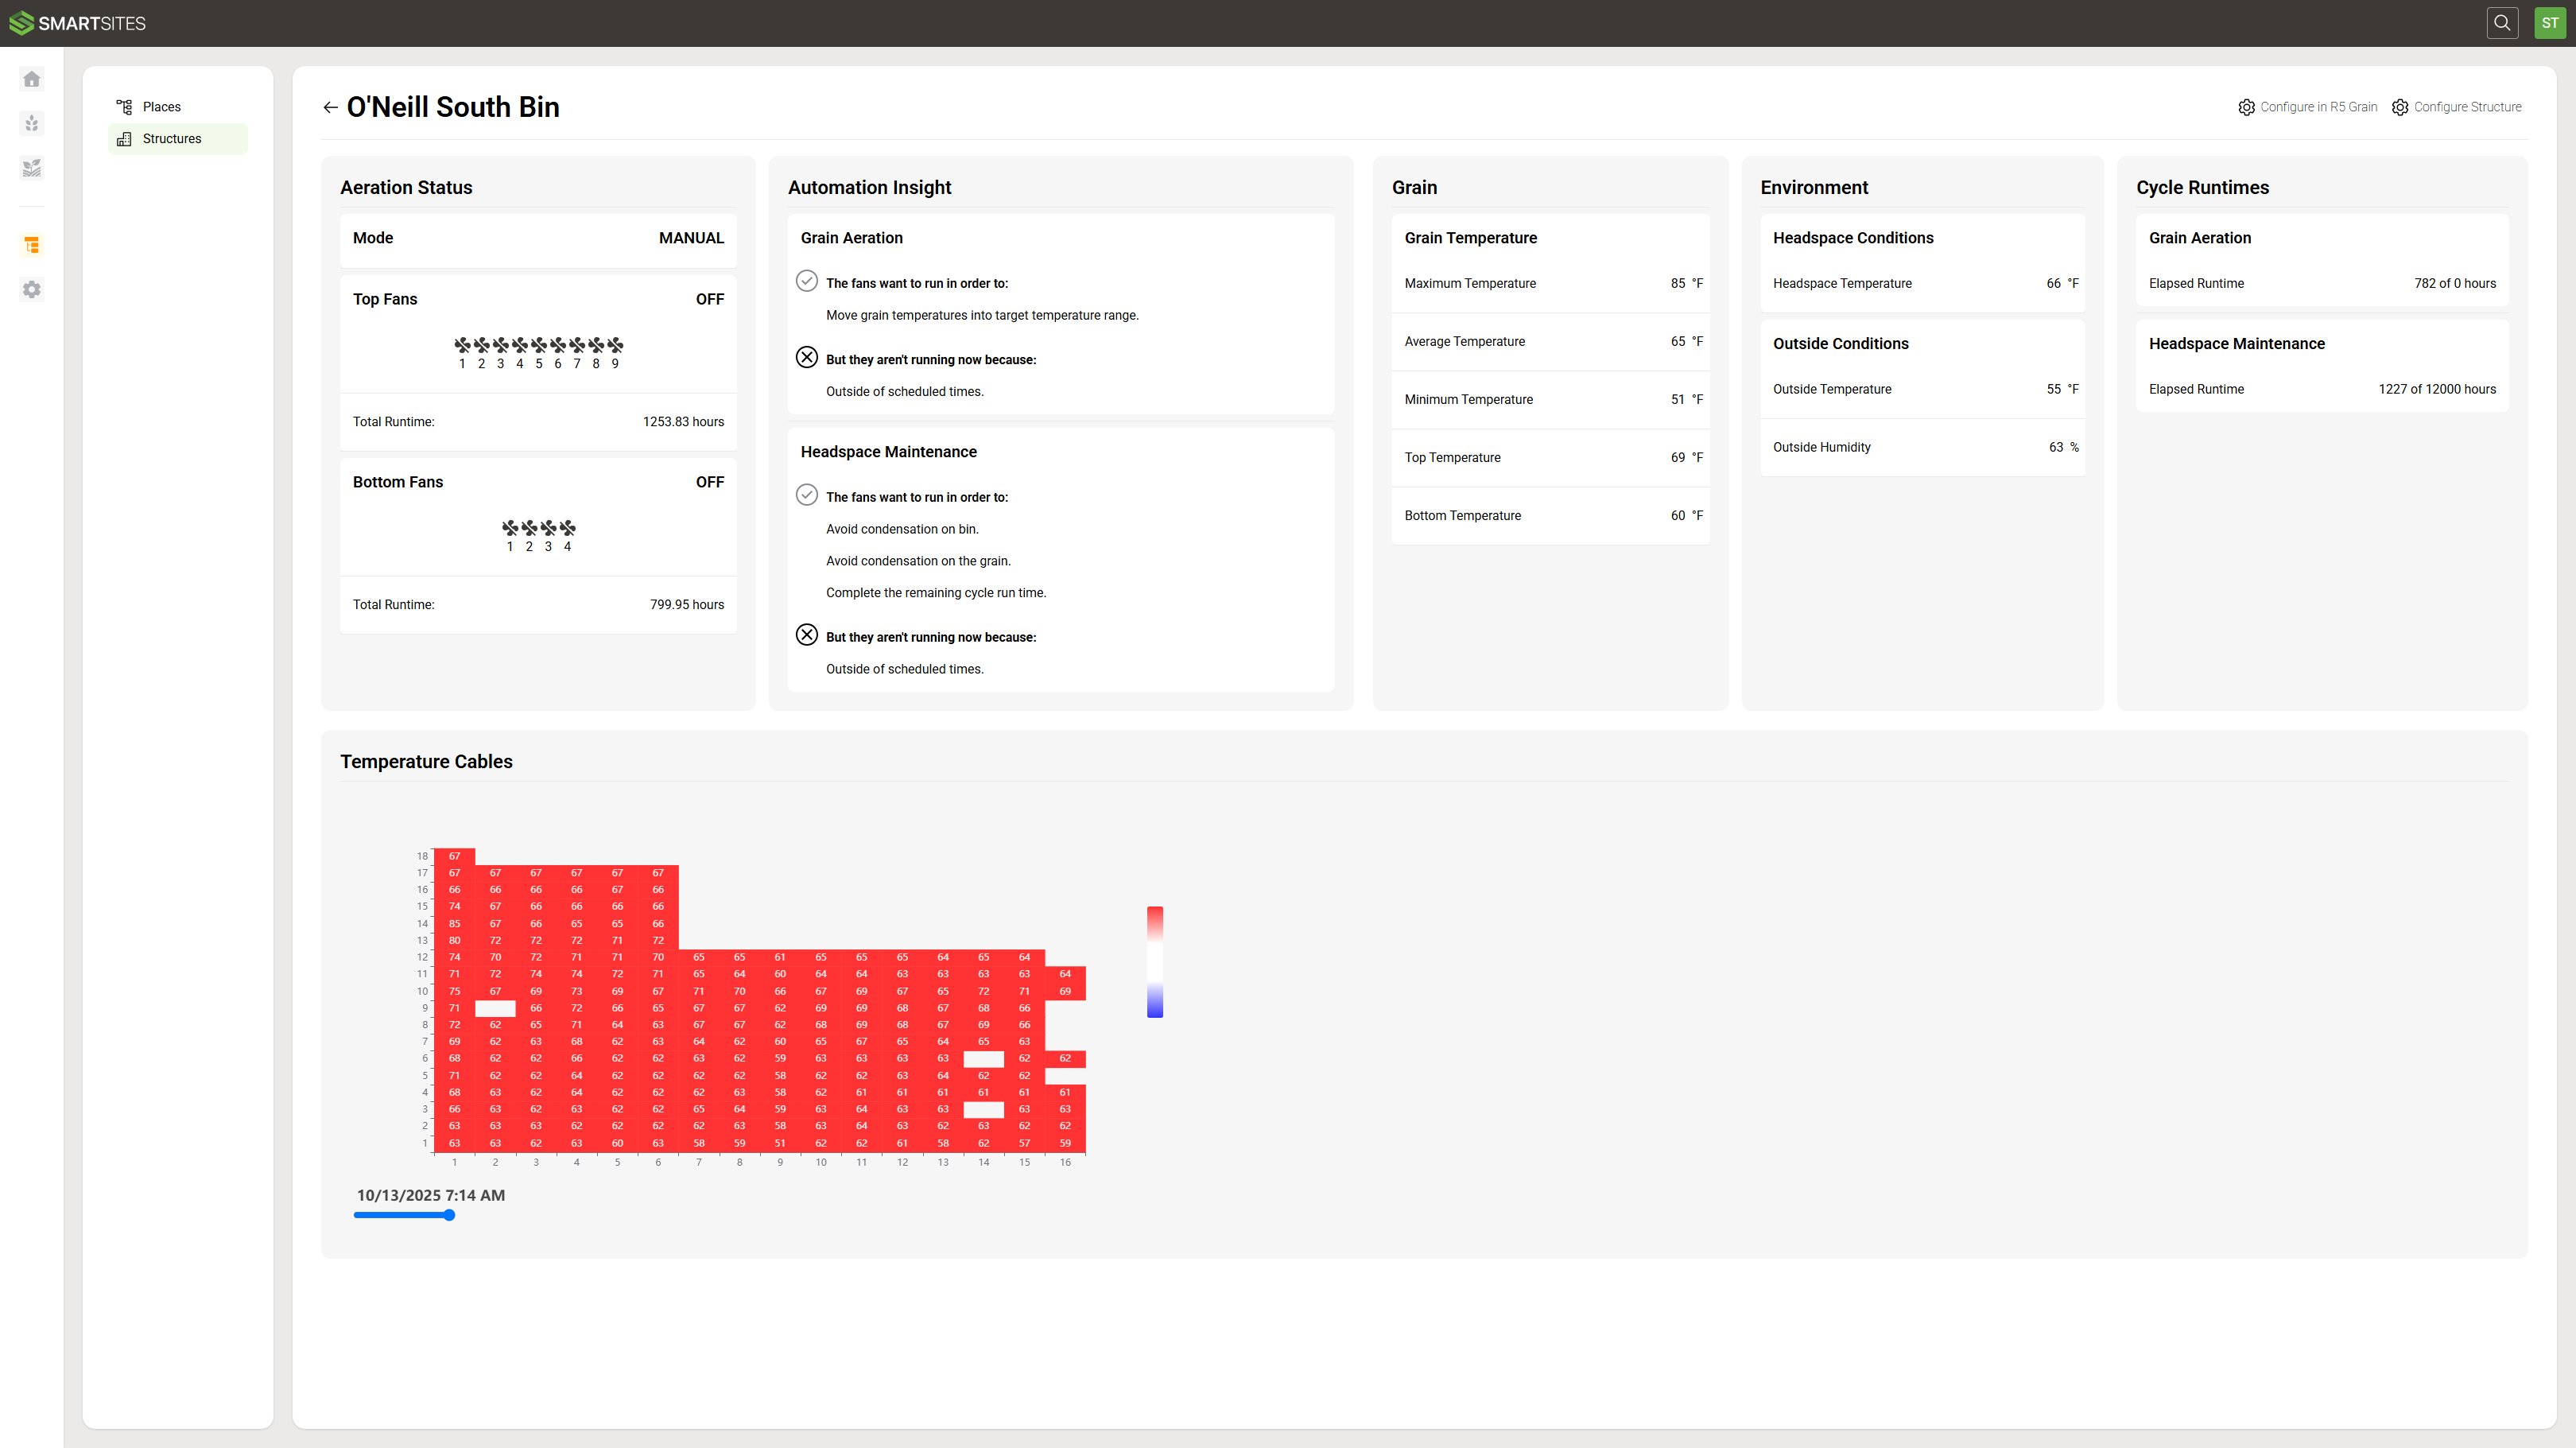Open the ST user avatar menu
This screenshot has height=1448, width=2576.
pyautogui.click(x=2549, y=23)
